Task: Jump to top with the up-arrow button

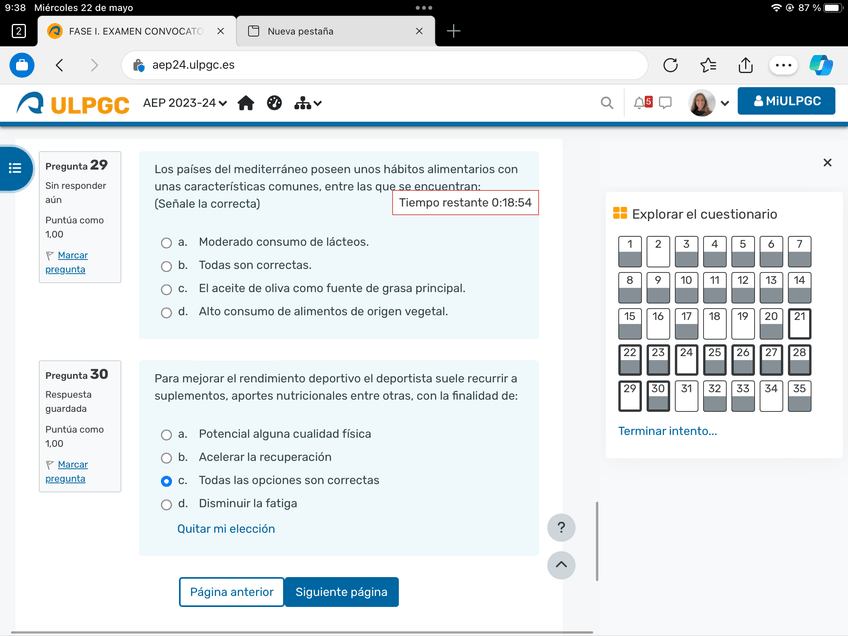Action: coord(561,565)
